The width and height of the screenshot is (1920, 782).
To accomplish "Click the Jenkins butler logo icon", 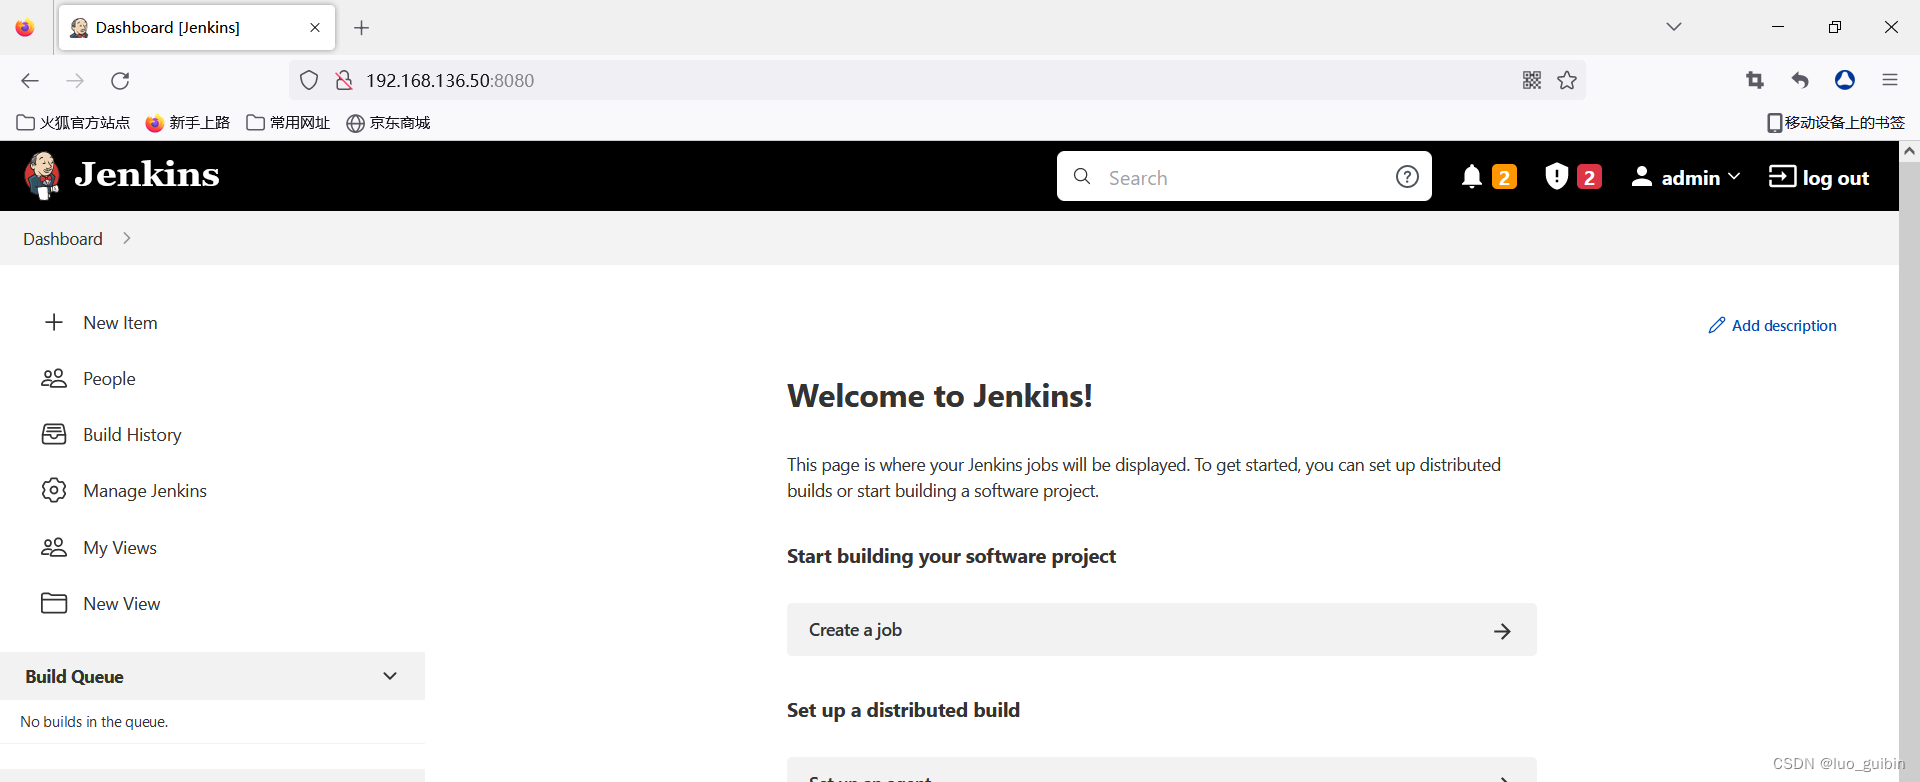I will click(42, 176).
